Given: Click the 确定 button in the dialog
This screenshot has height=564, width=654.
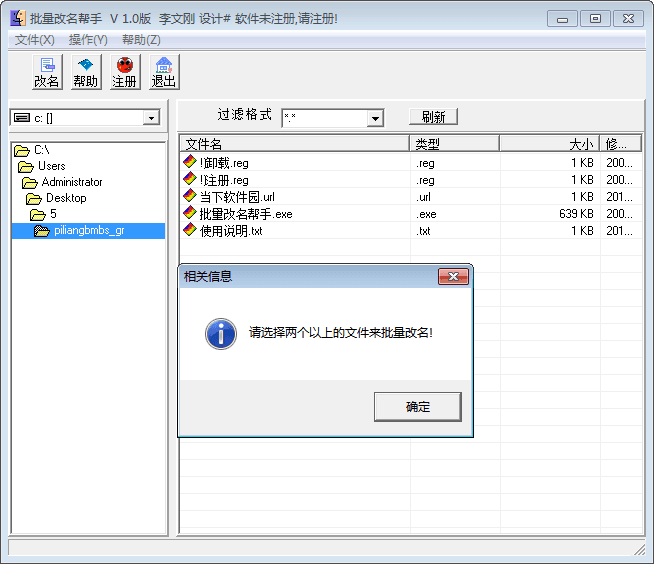Looking at the screenshot, I should pyautogui.click(x=417, y=407).
